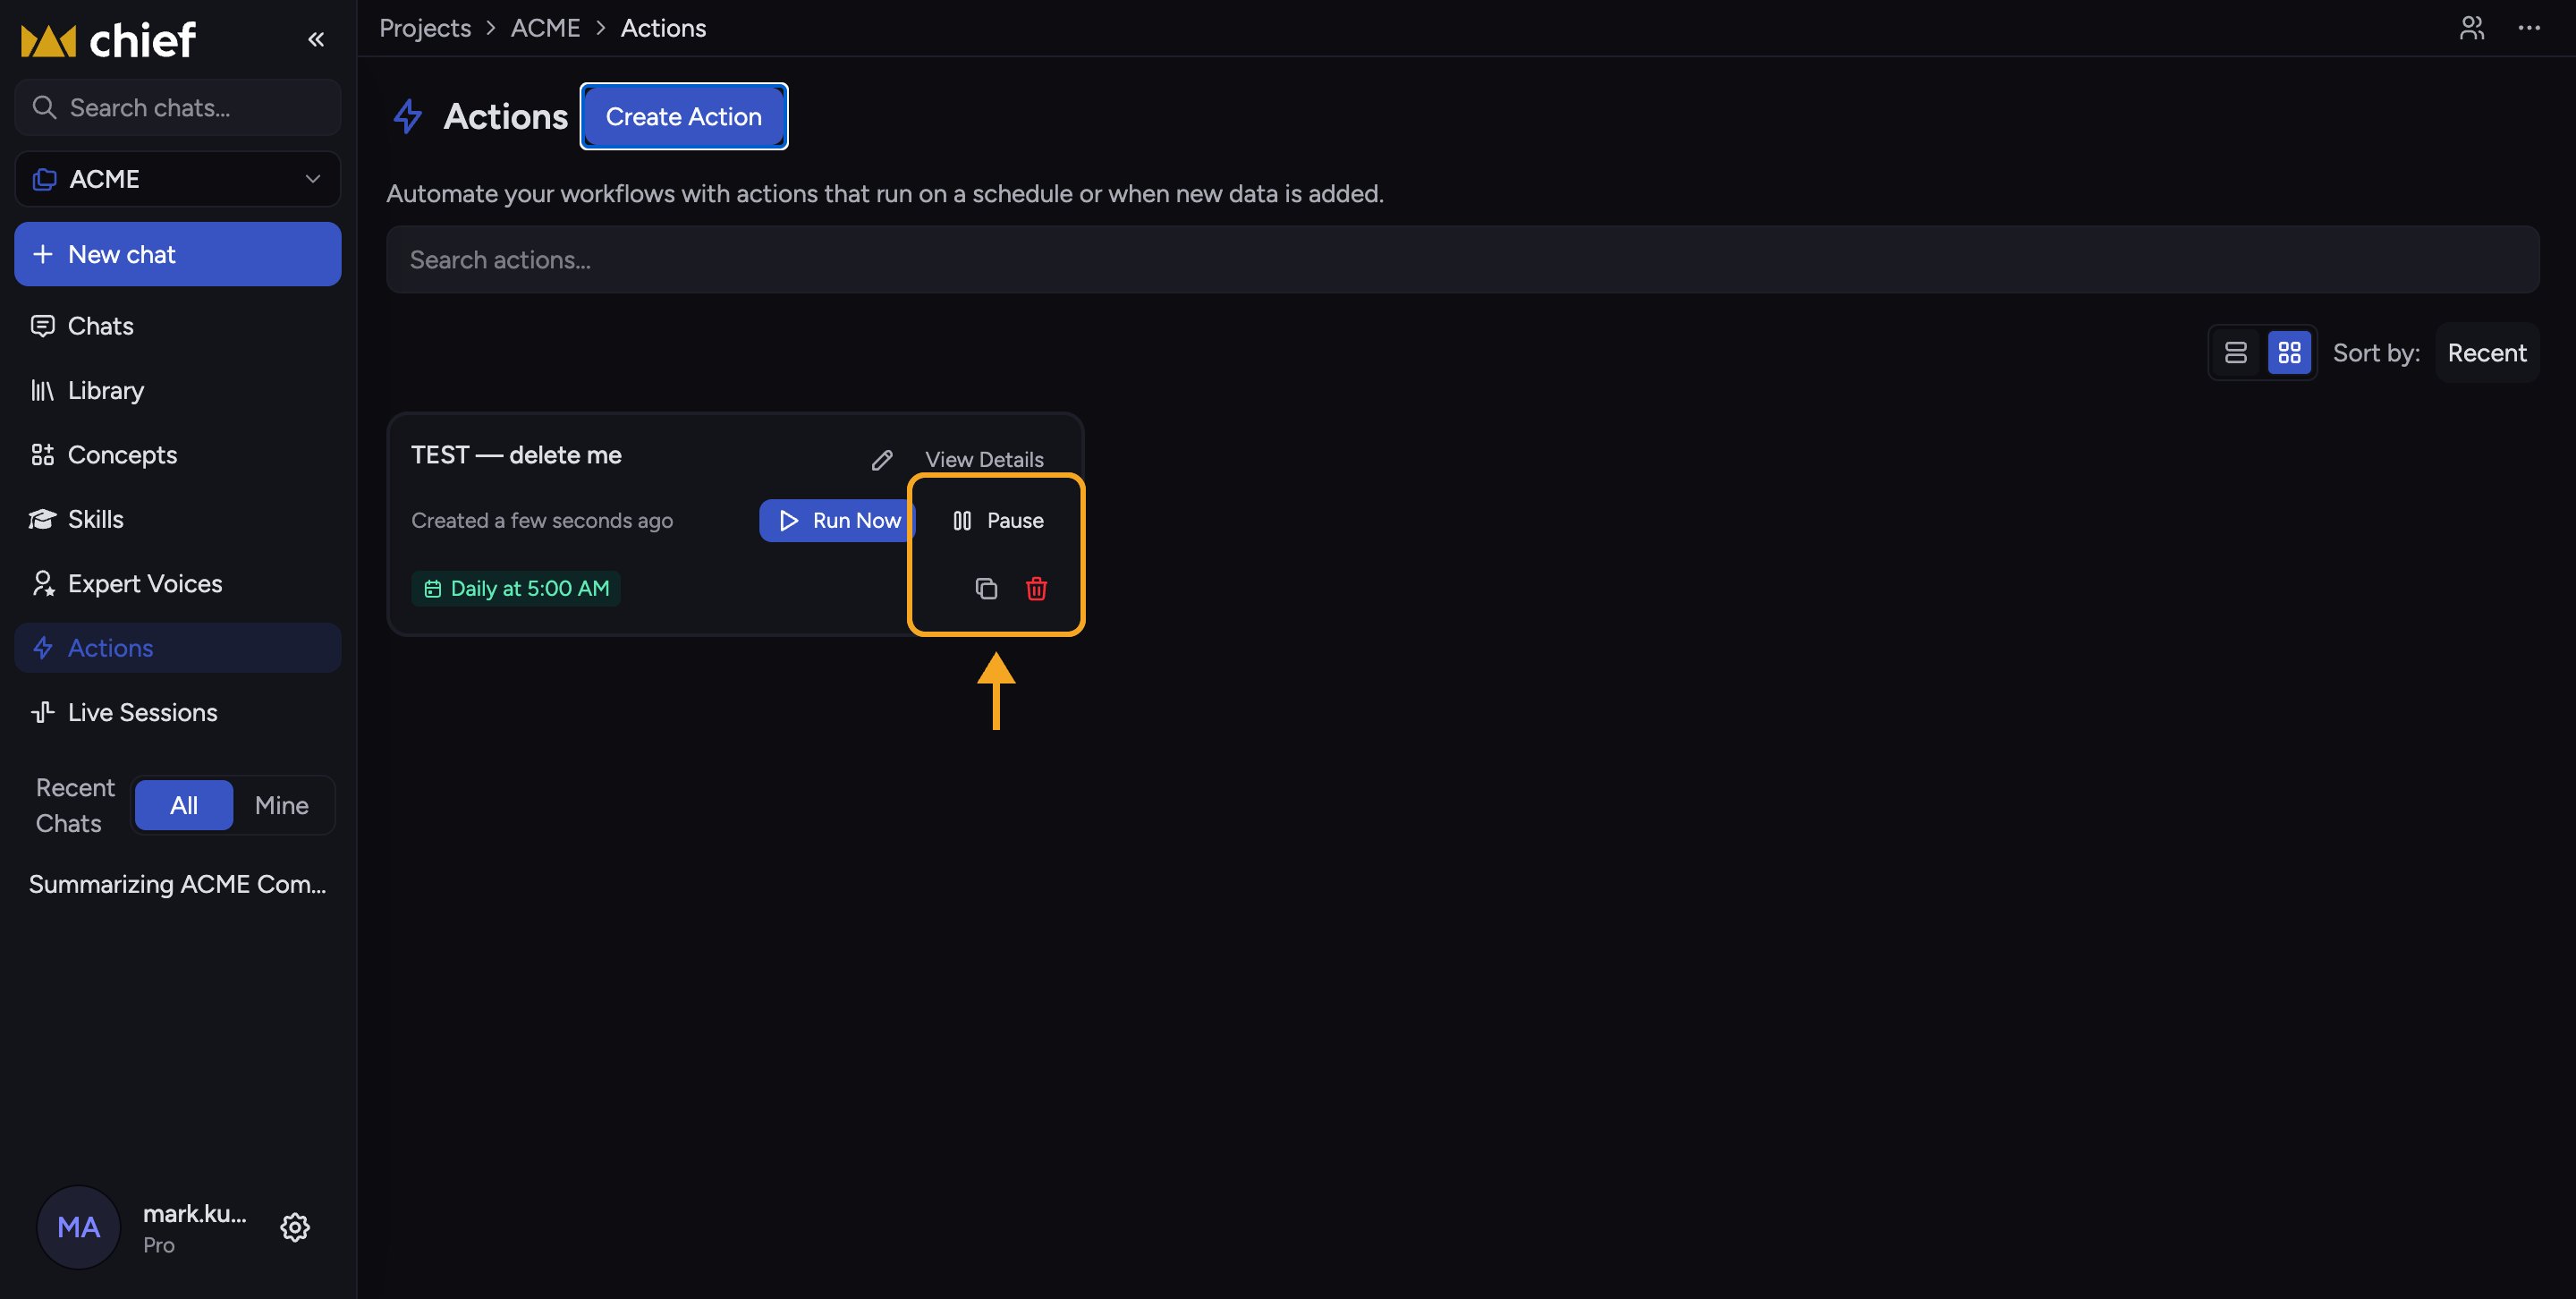The width and height of the screenshot is (2576, 1299).
Task: Focus the Search actions field
Action: pyautogui.click(x=1462, y=260)
